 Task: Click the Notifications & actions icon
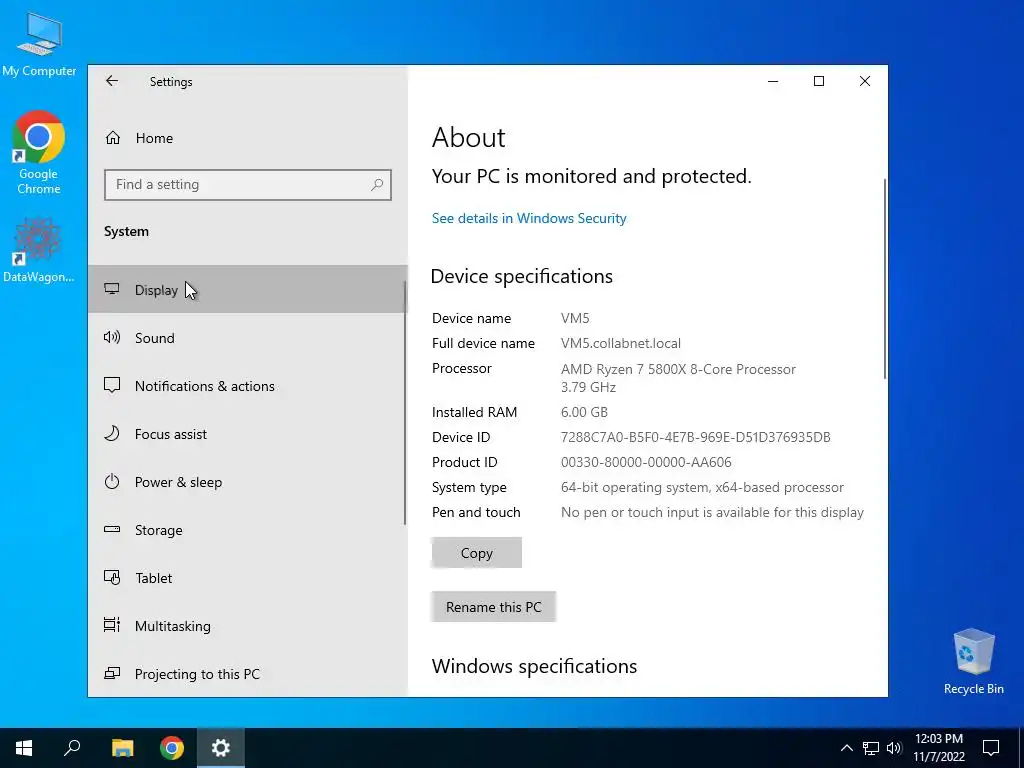[x=112, y=385]
